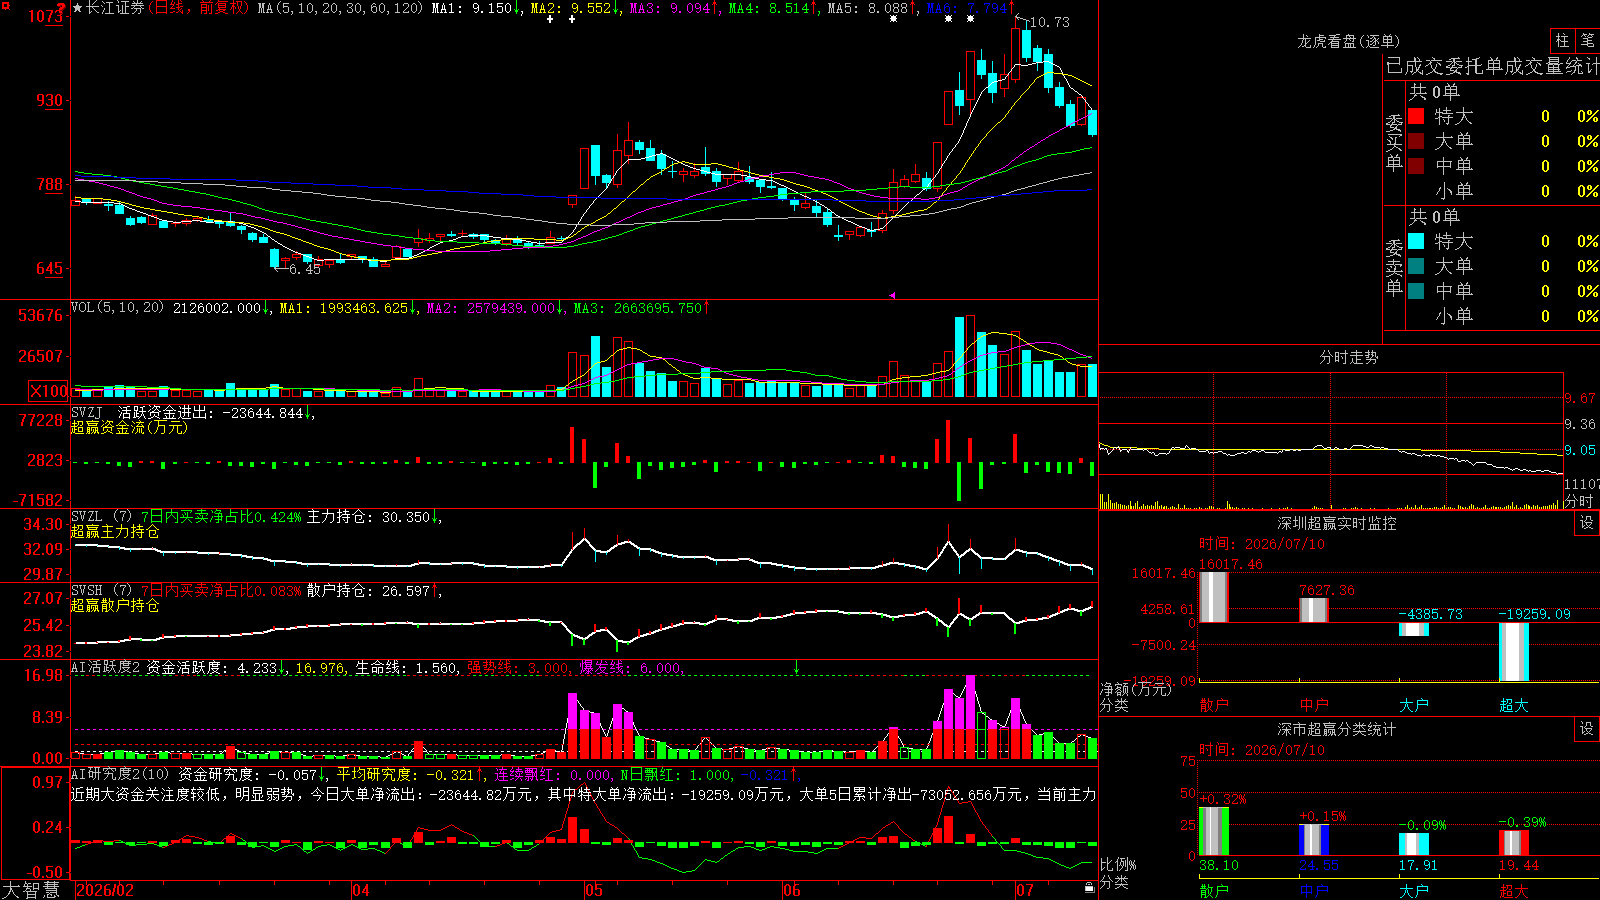Click the 委卖单 vertical label
1600x900 pixels.
[x=1394, y=267]
